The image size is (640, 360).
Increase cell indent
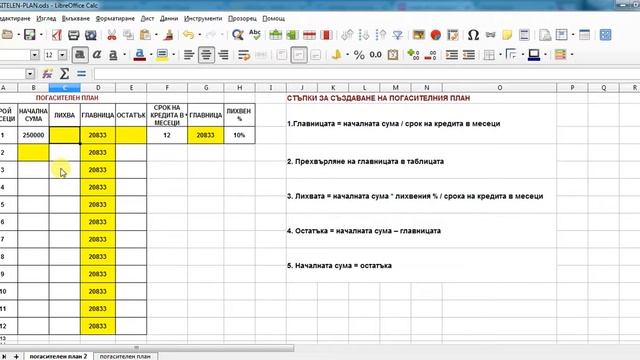click(x=451, y=55)
